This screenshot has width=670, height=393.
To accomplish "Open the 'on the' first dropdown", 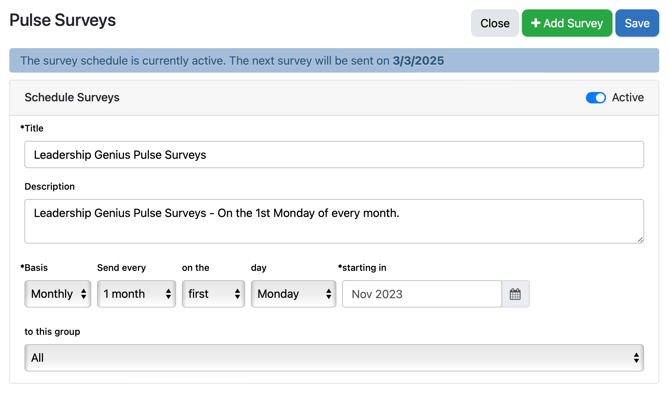I will [213, 294].
